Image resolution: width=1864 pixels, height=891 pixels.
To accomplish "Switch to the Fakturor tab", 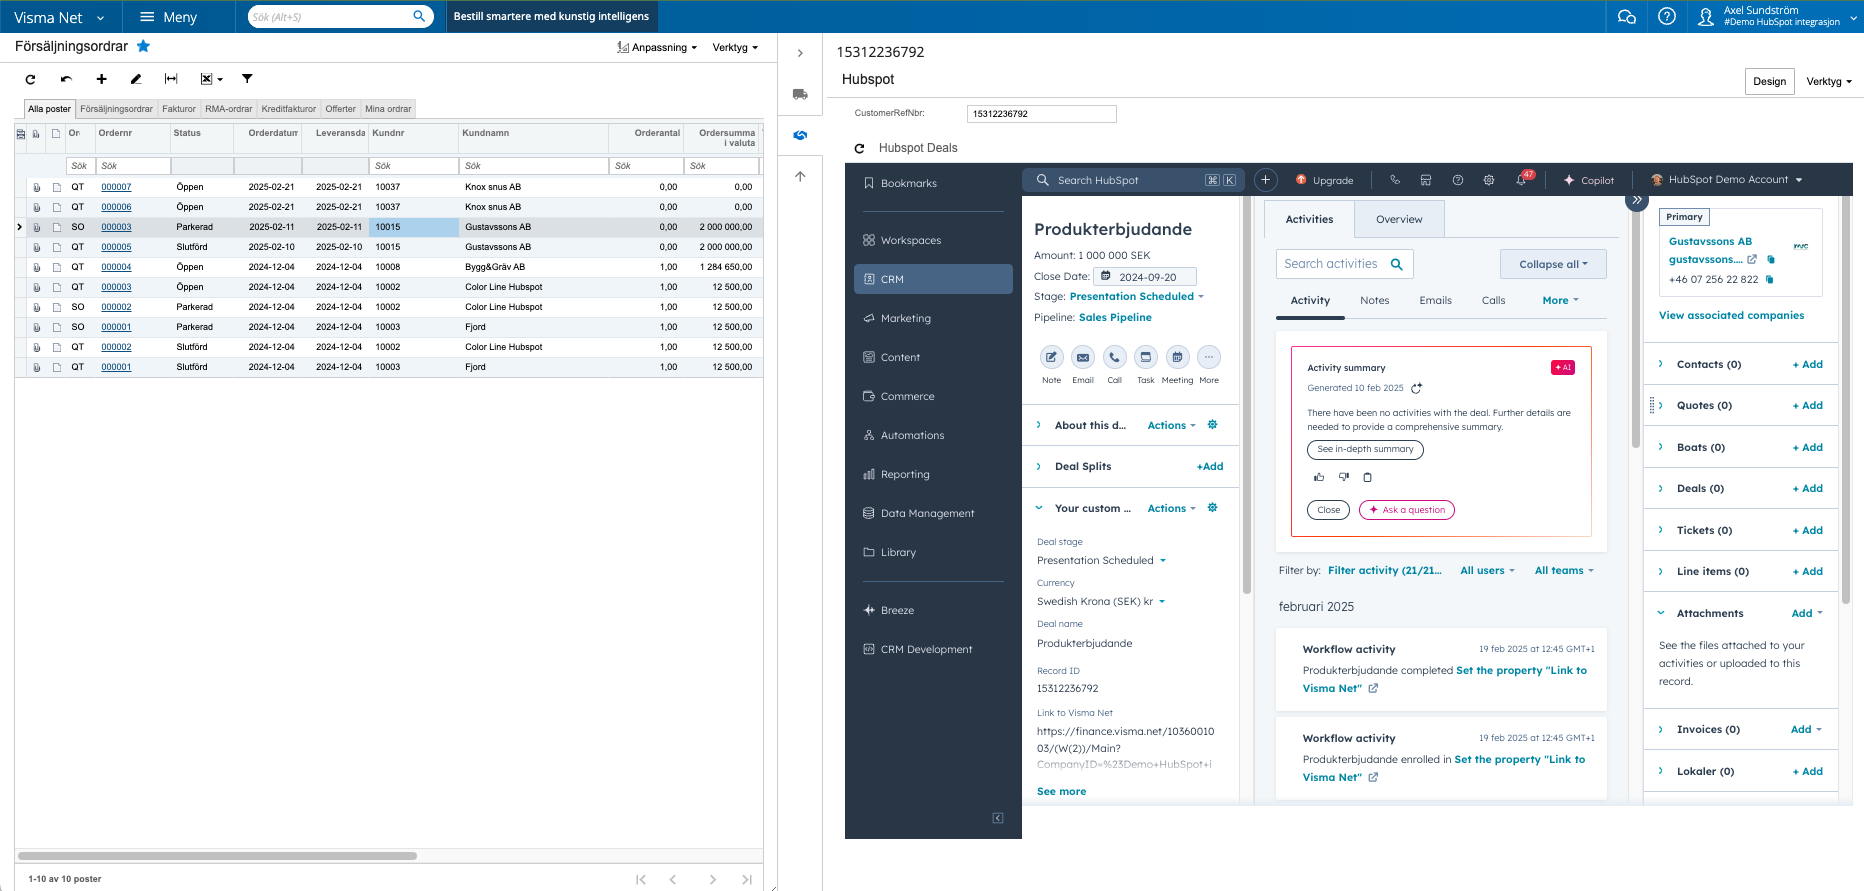I will point(179,109).
